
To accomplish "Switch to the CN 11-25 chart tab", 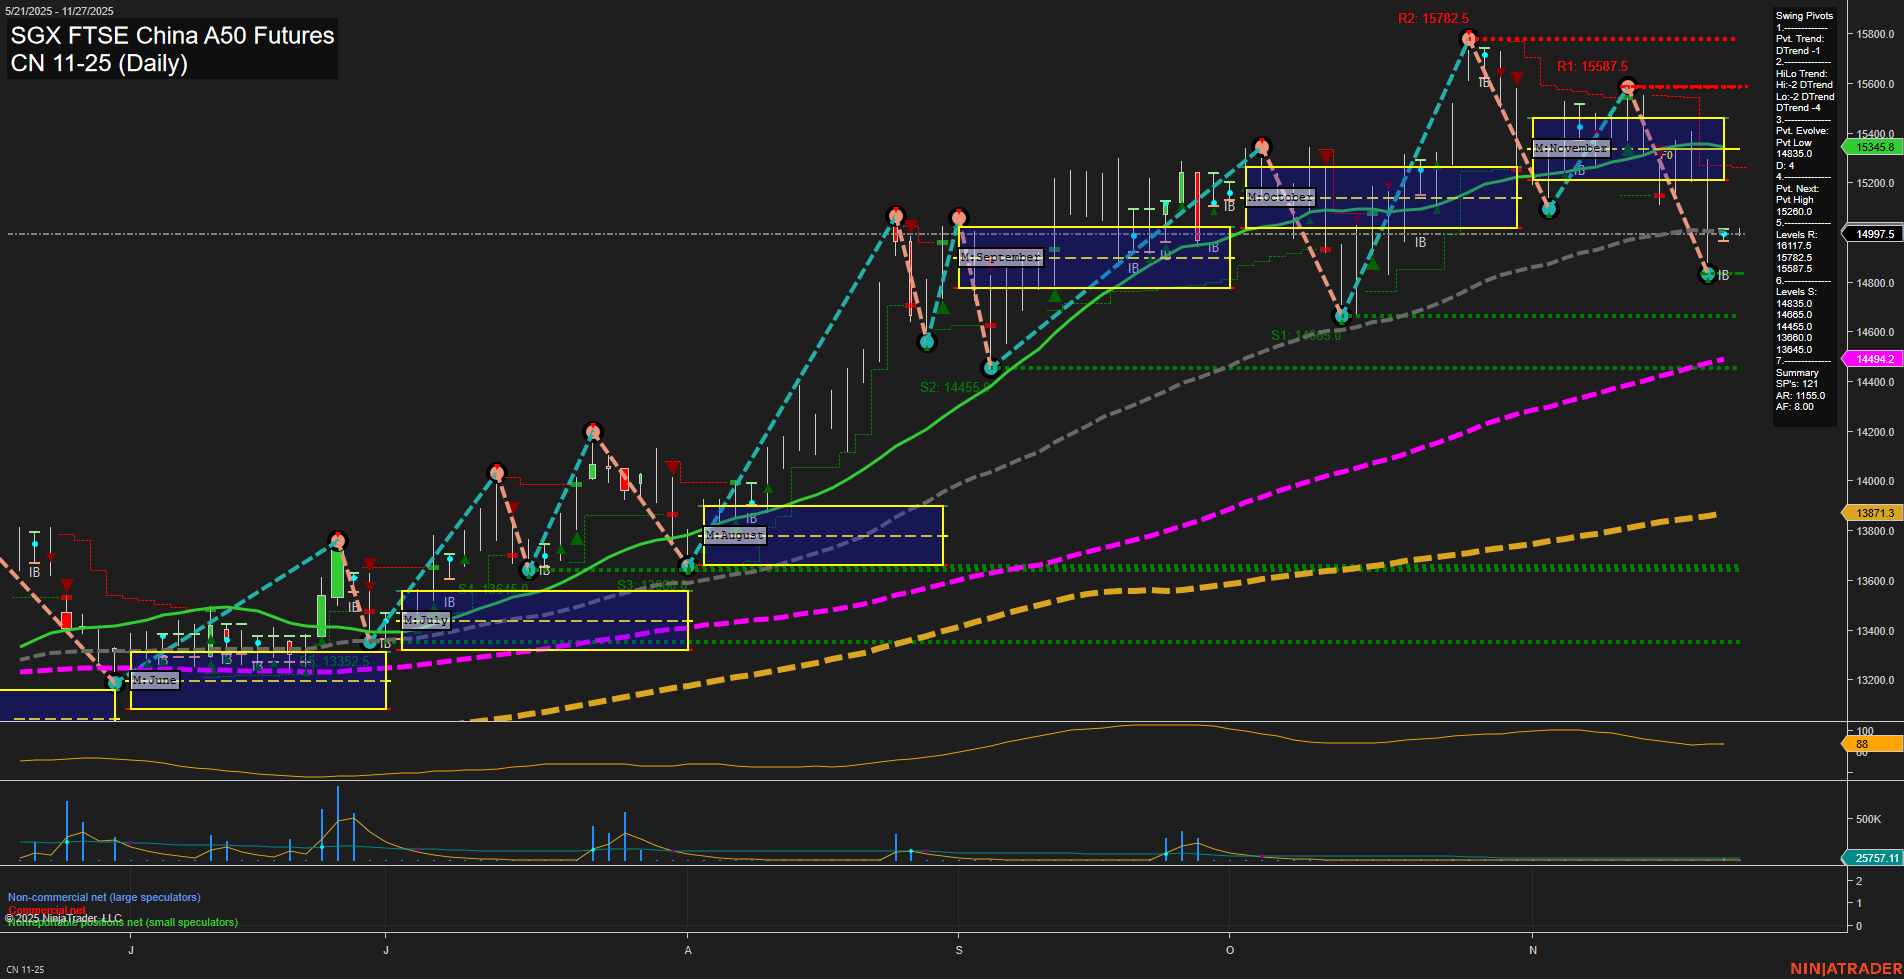I will tap(25, 969).
